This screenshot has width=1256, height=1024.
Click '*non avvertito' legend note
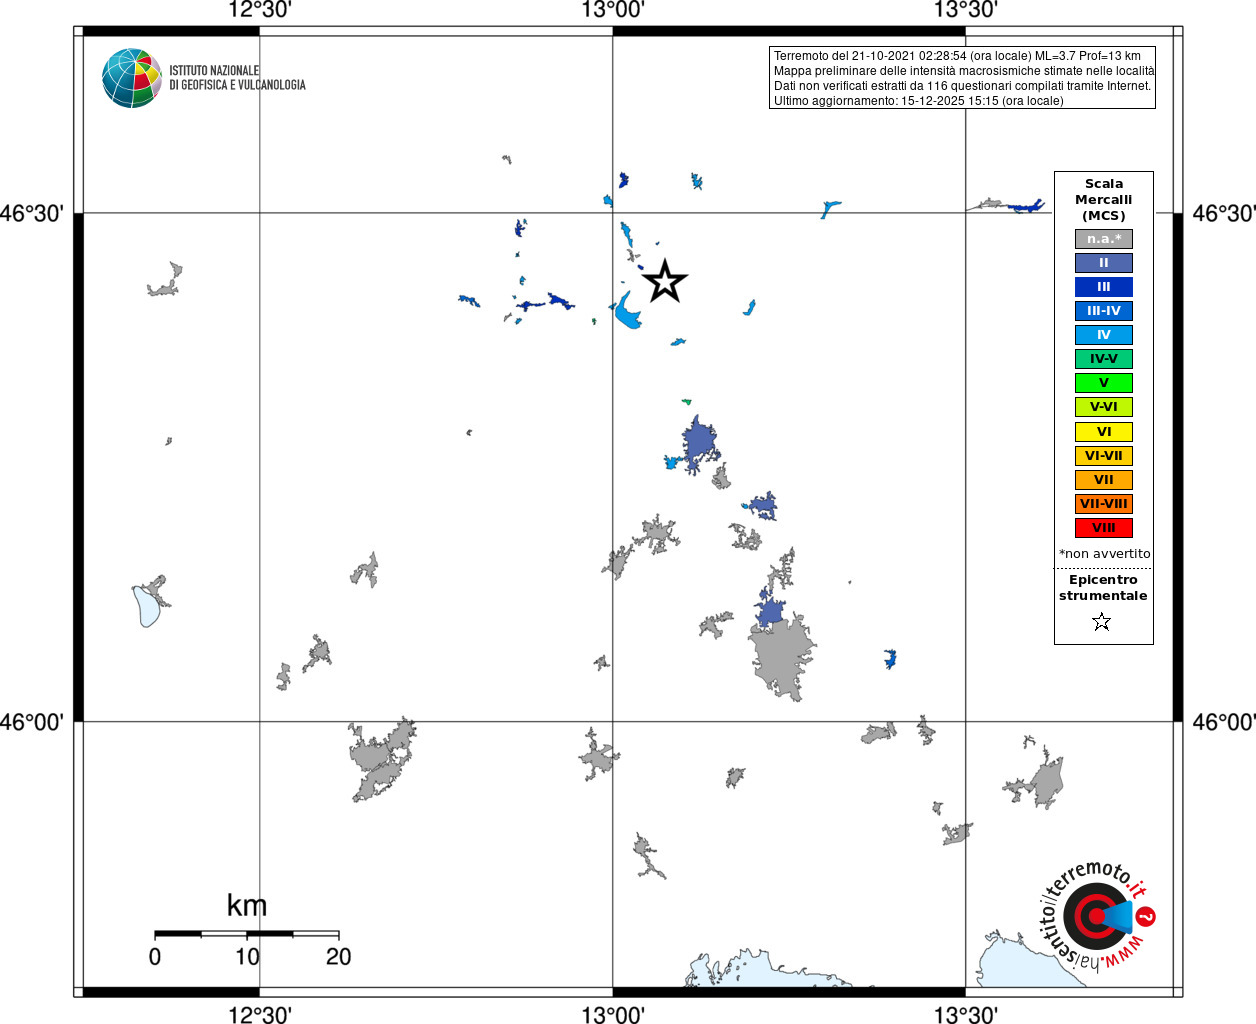(x=1104, y=554)
